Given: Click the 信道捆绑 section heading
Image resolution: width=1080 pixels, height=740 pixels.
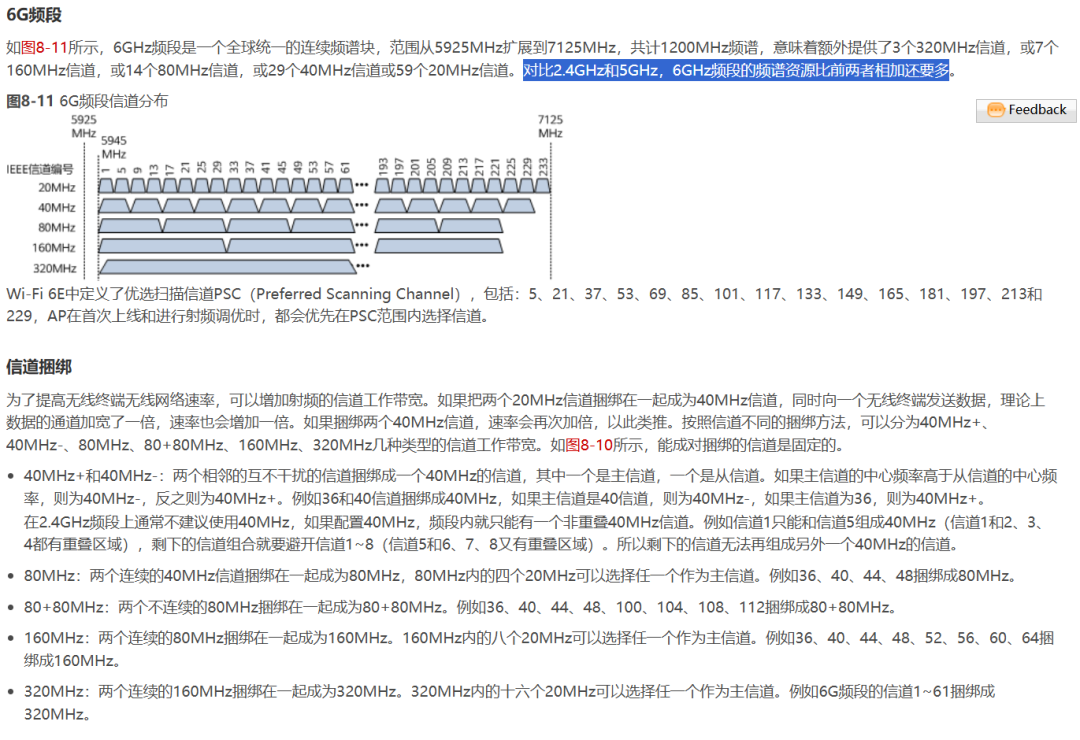Looking at the screenshot, I should click(39, 366).
